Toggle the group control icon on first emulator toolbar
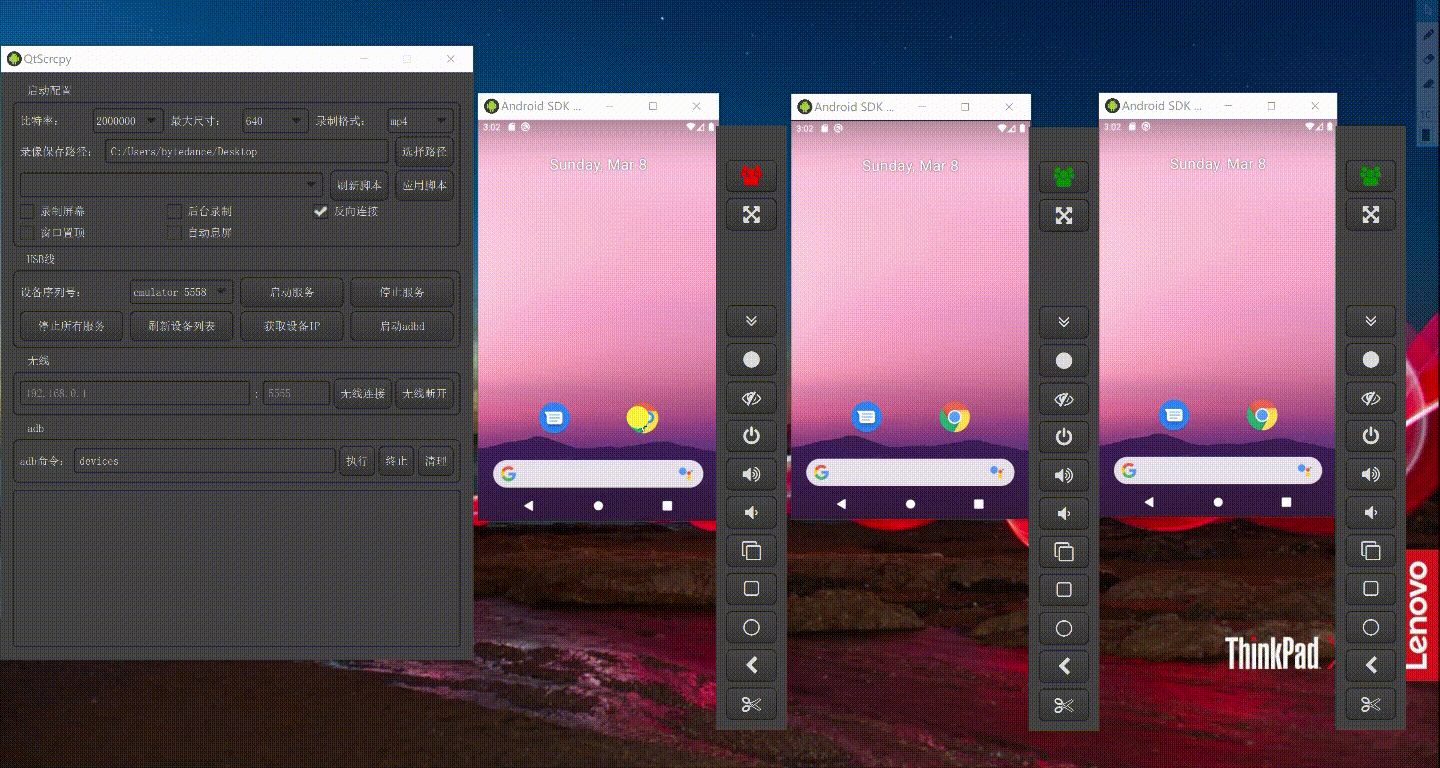Image resolution: width=1440 pixels, height=768 pixels. click(751, 175)
